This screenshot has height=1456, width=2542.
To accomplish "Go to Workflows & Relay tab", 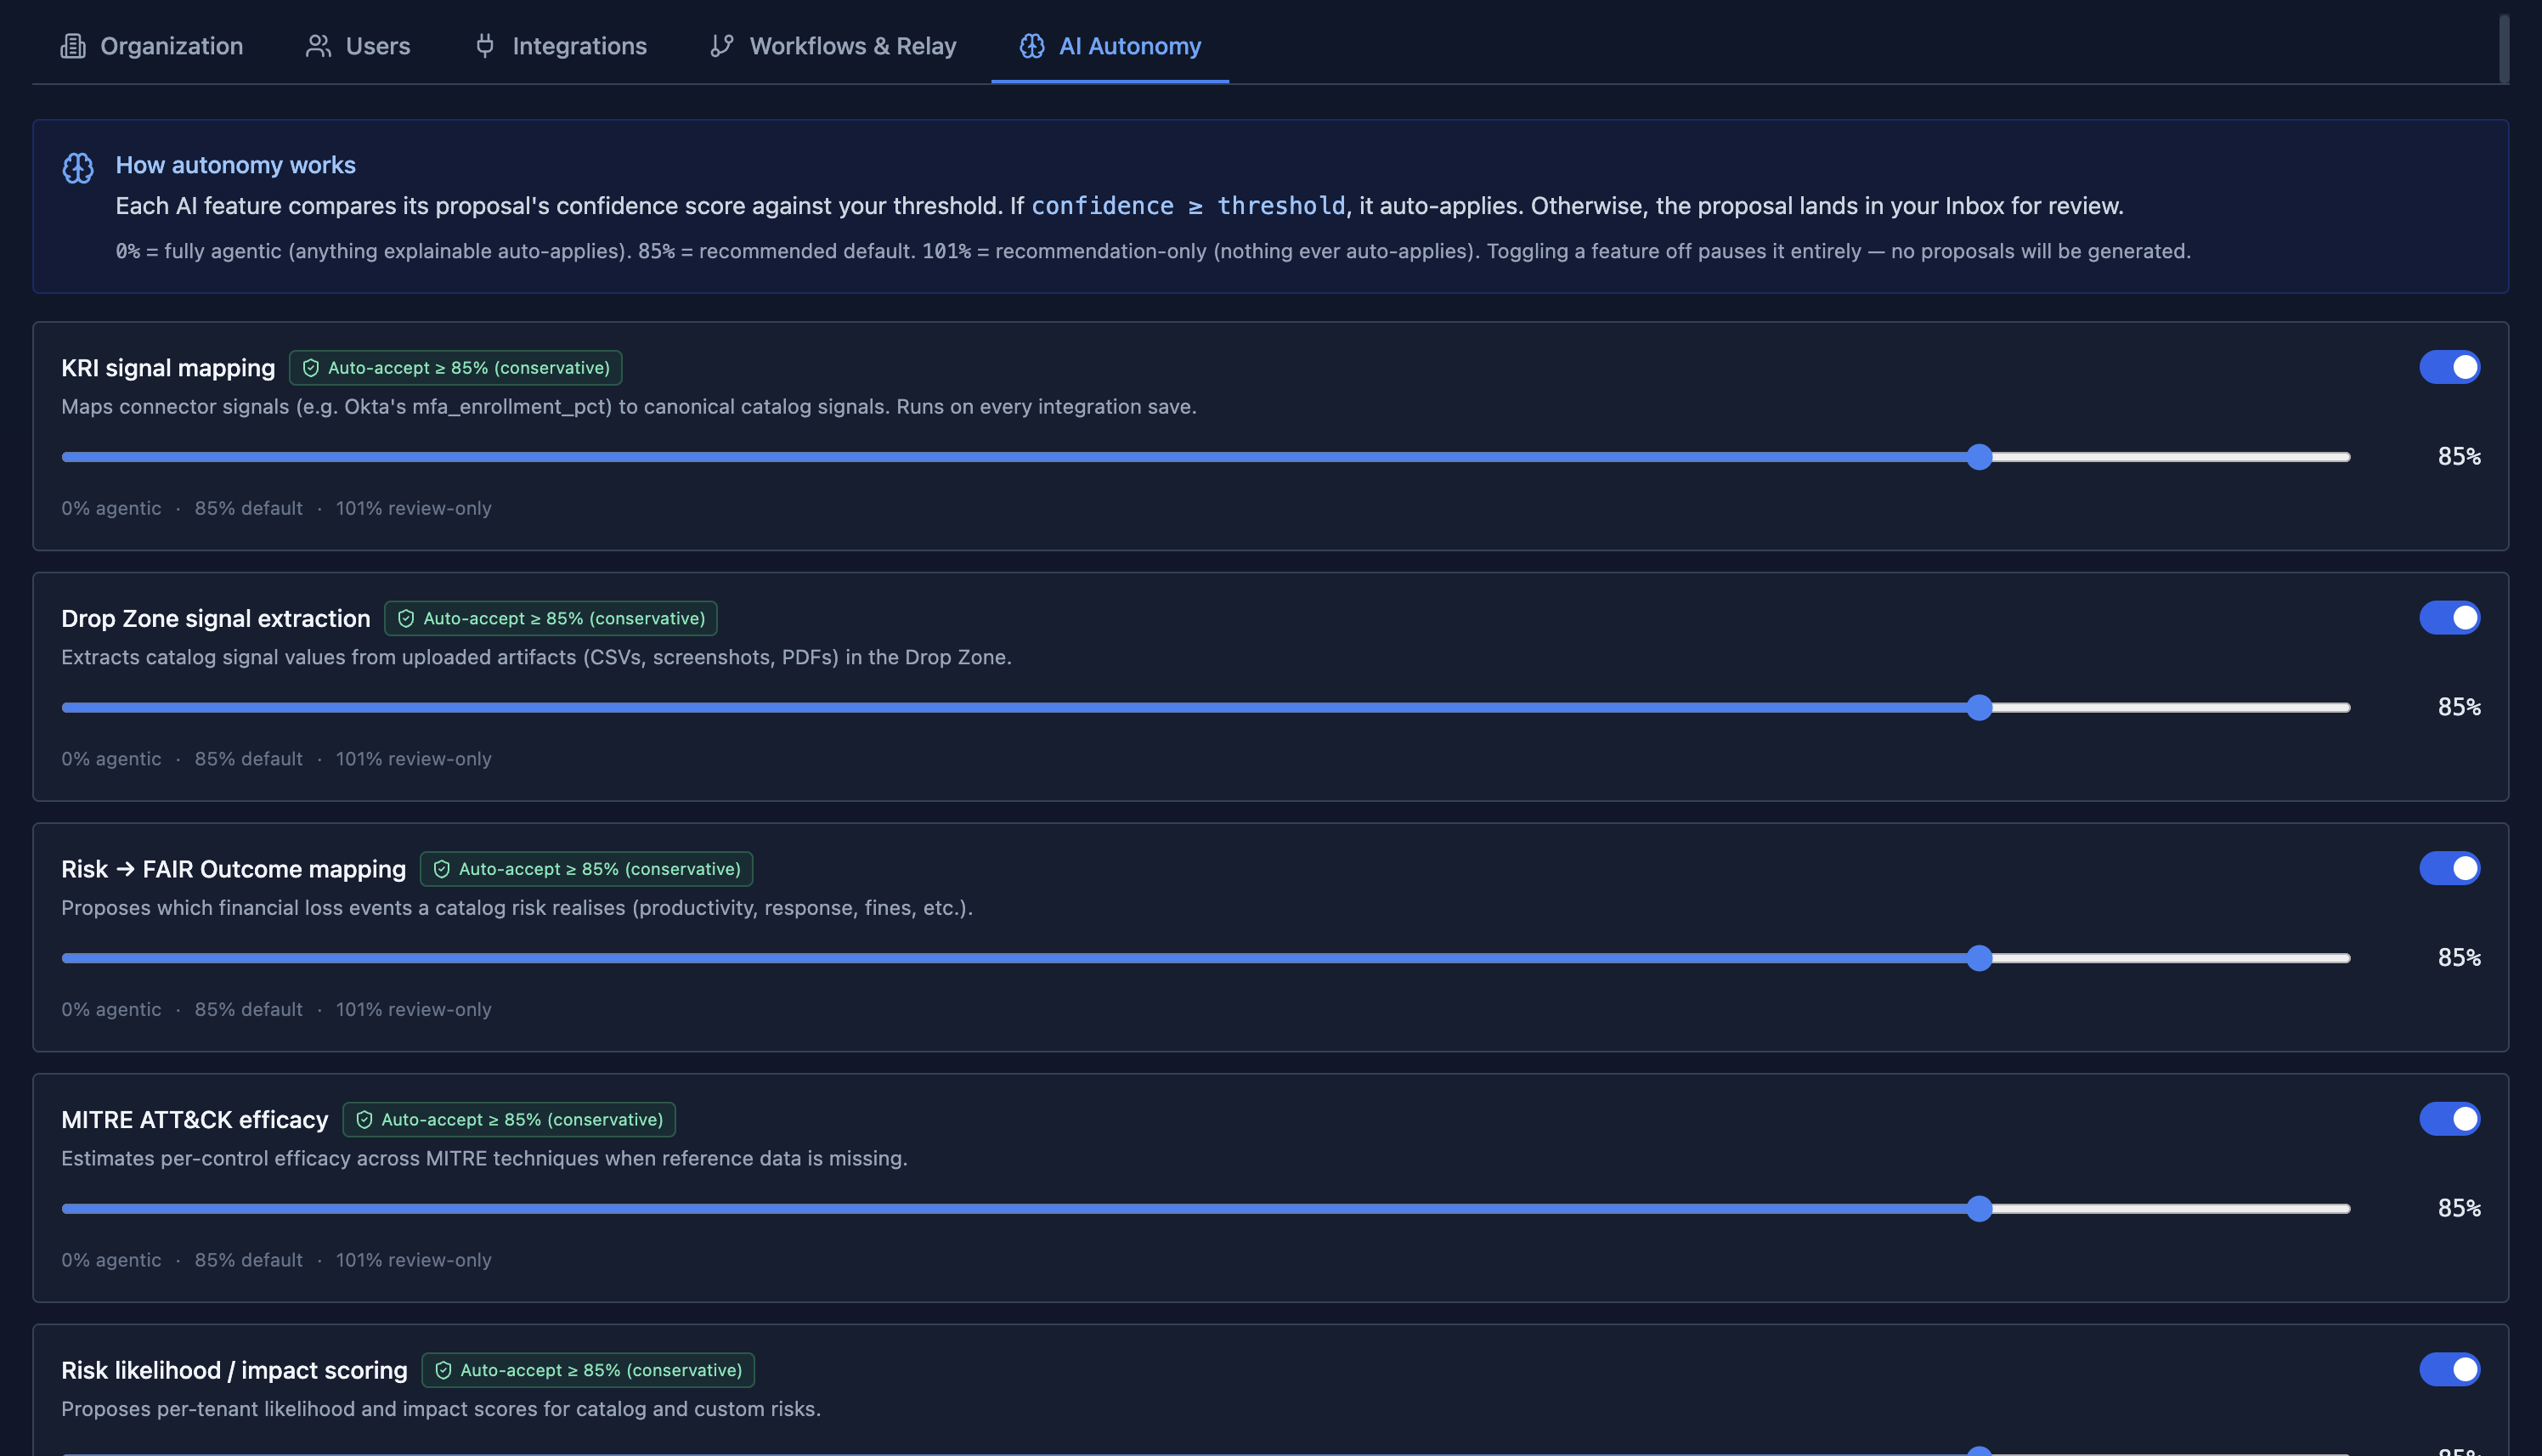I will pyautogui.click(x=833, y=46).
